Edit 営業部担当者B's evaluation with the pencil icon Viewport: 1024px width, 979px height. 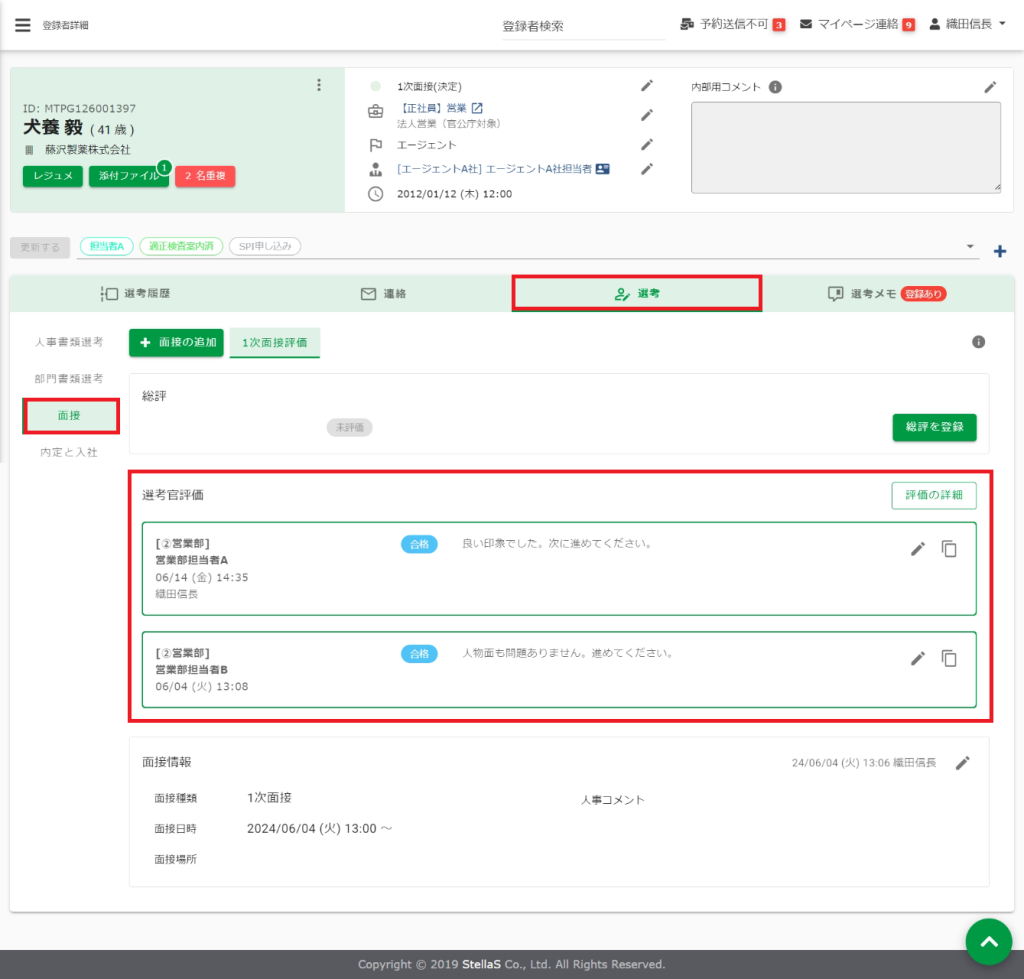(917, 658)
